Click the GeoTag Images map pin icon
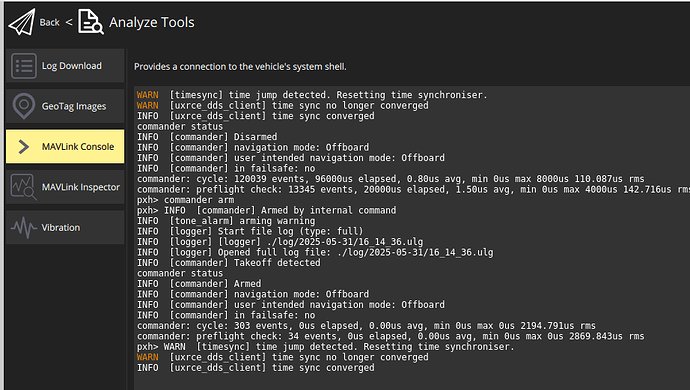The image size is (690, 390). point(24,106)
